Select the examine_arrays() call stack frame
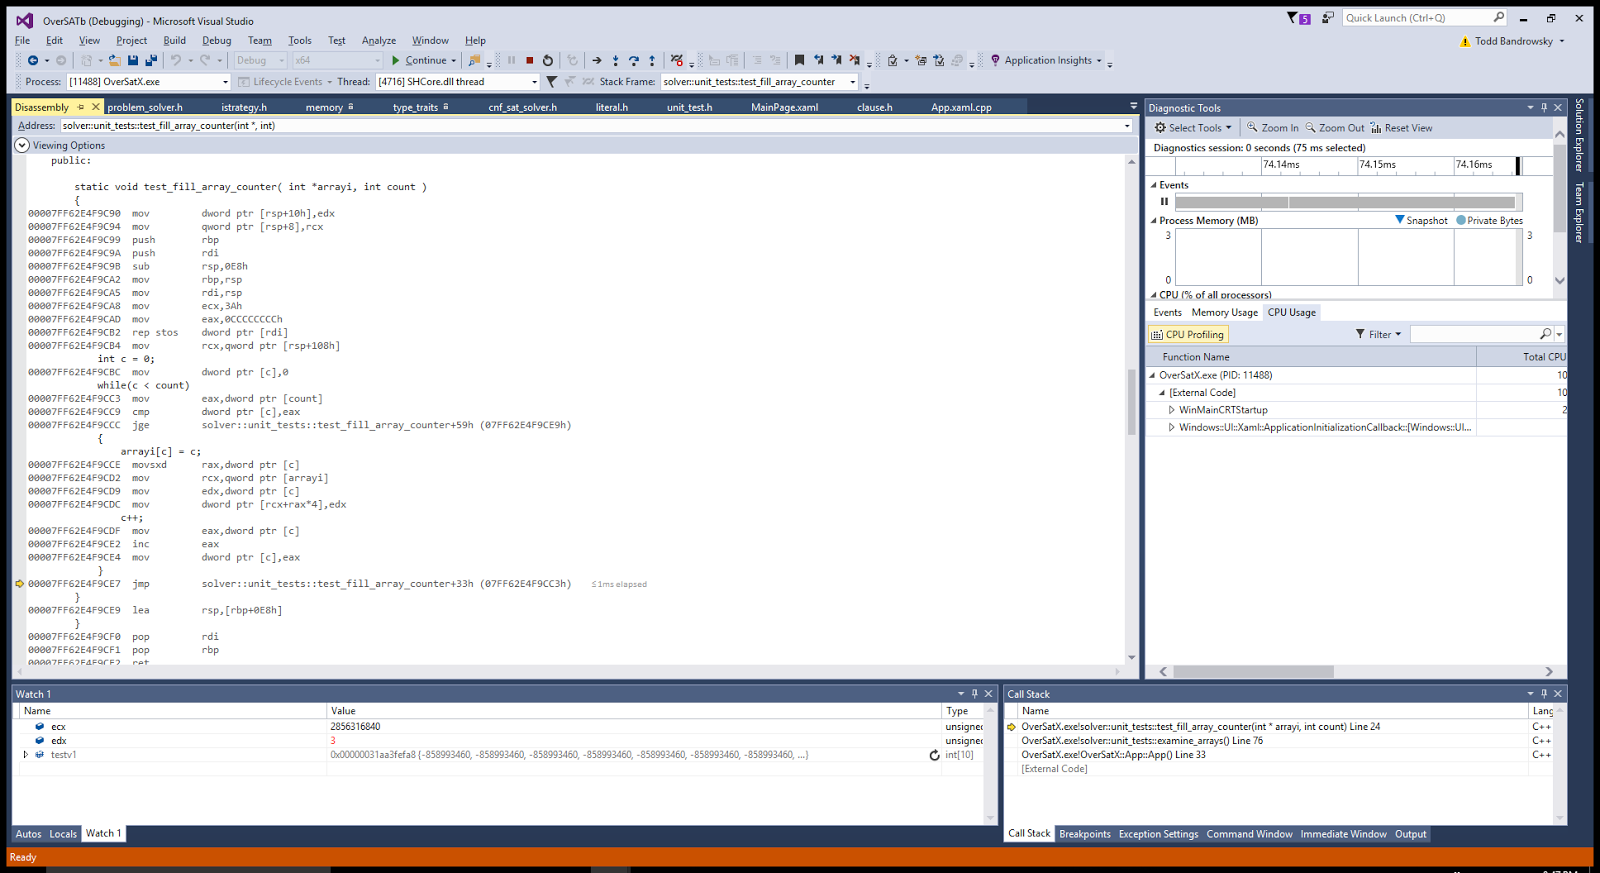Viewport: 1600px width, 873px height. point(1141,741)
